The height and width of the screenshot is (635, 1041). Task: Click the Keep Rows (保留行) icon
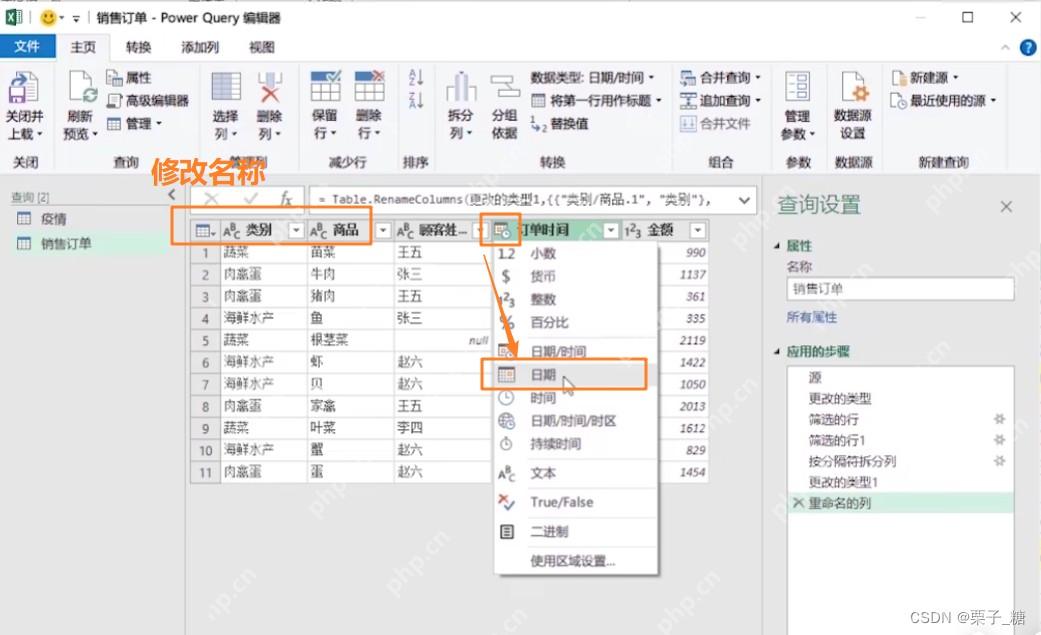coord(325,86)
